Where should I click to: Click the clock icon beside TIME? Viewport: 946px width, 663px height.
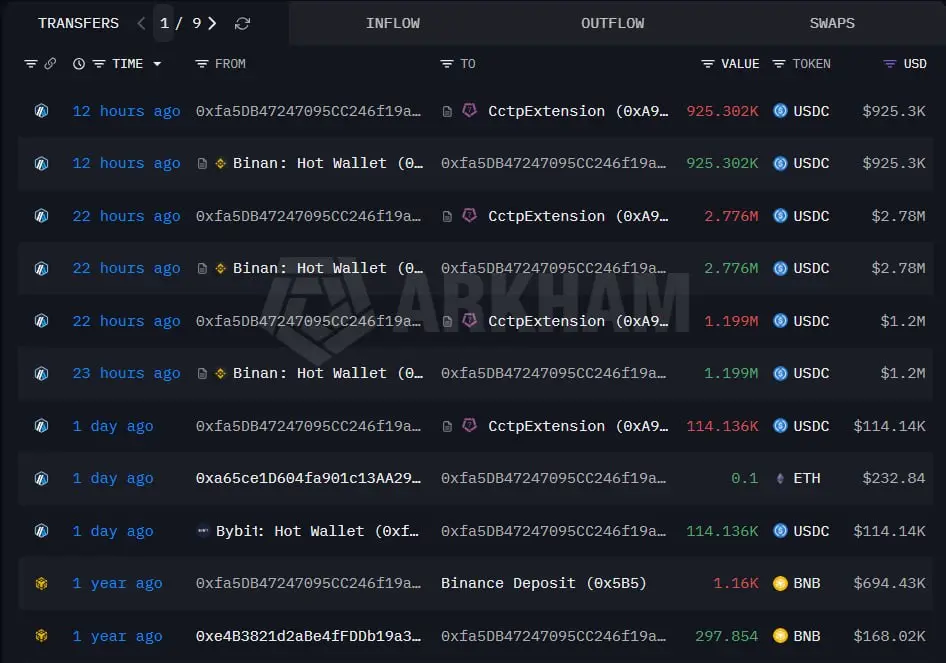[78, 63]
